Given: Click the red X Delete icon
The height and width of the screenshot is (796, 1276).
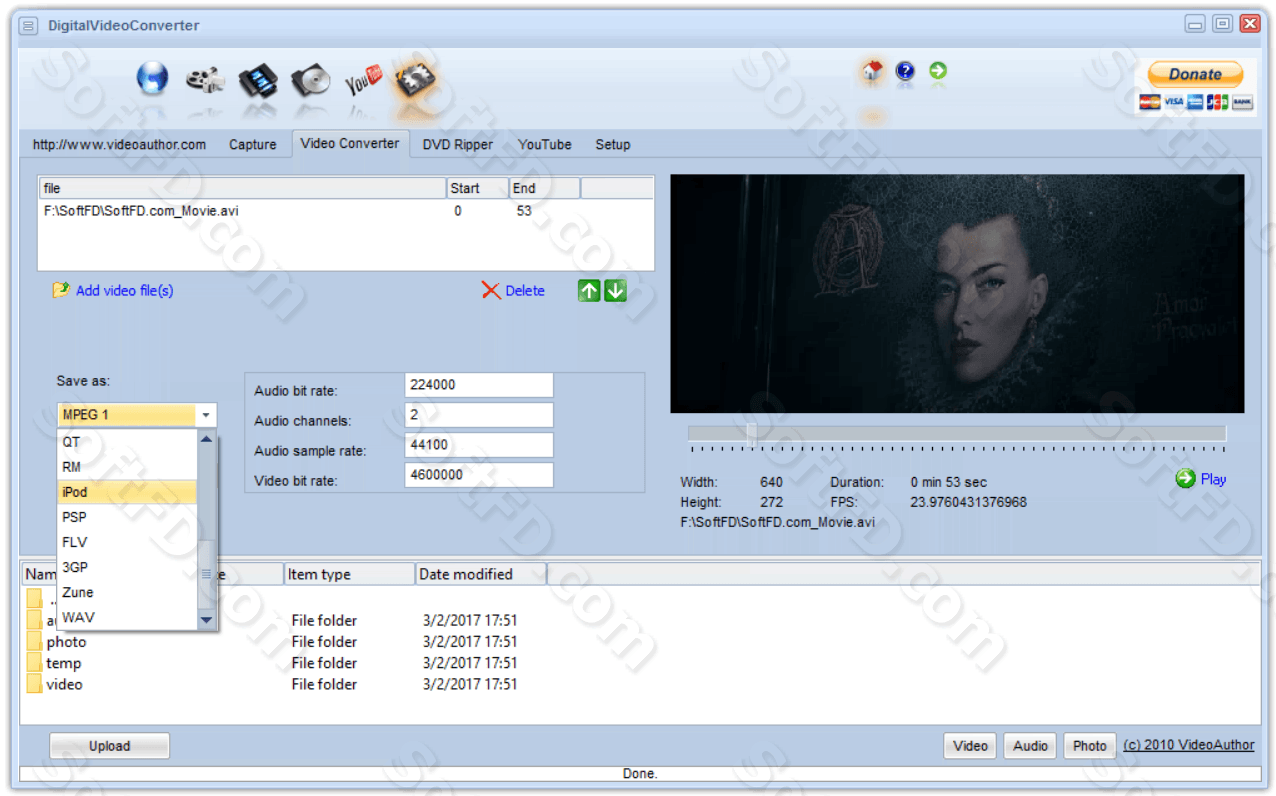Looking at the screenshot, I should click(x=491, y=290).
